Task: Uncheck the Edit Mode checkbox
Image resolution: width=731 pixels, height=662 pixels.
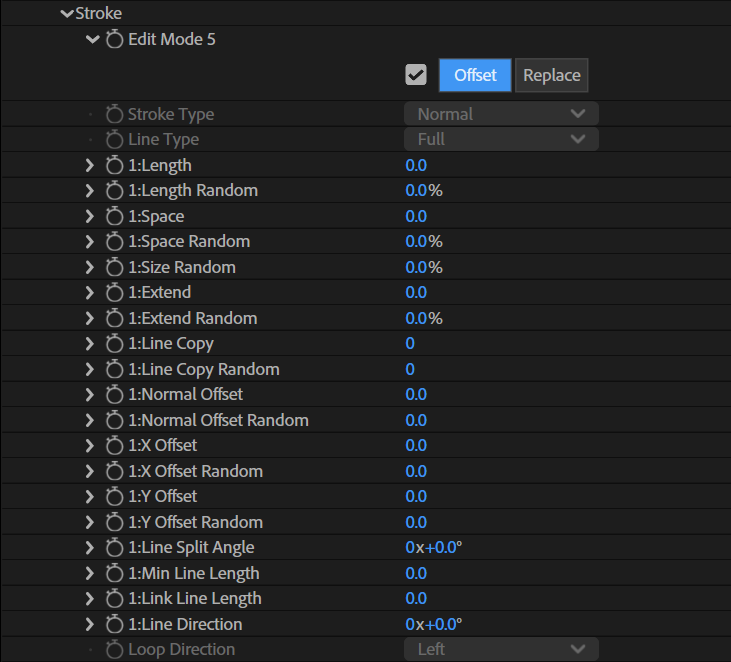Action: [x=416, y=75]
